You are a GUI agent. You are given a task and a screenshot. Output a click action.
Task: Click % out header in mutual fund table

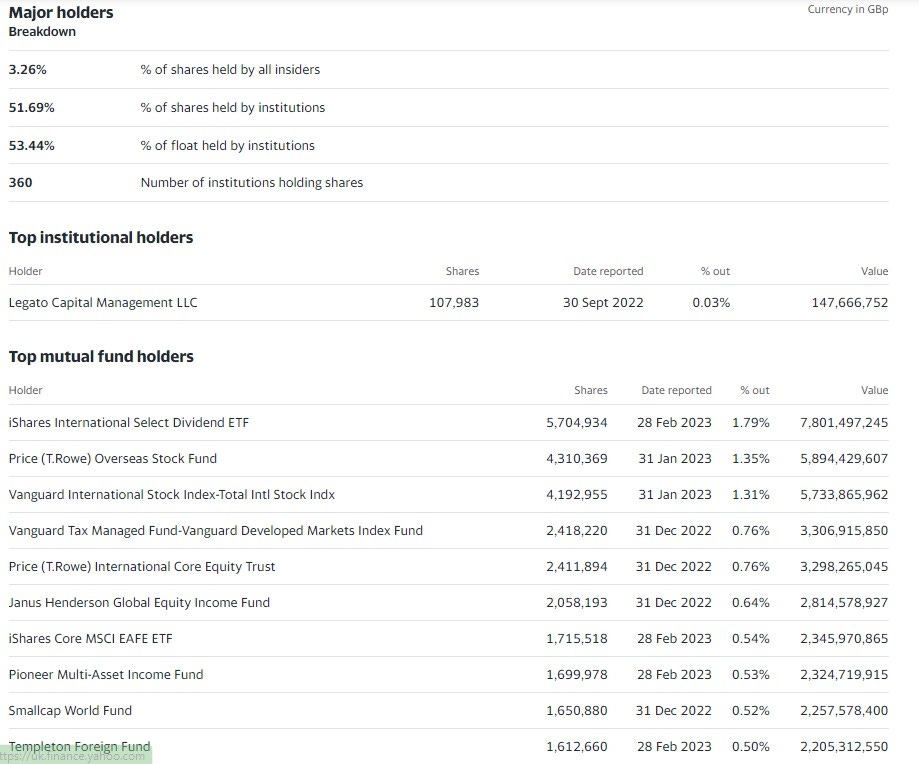(x=755, y=390)
